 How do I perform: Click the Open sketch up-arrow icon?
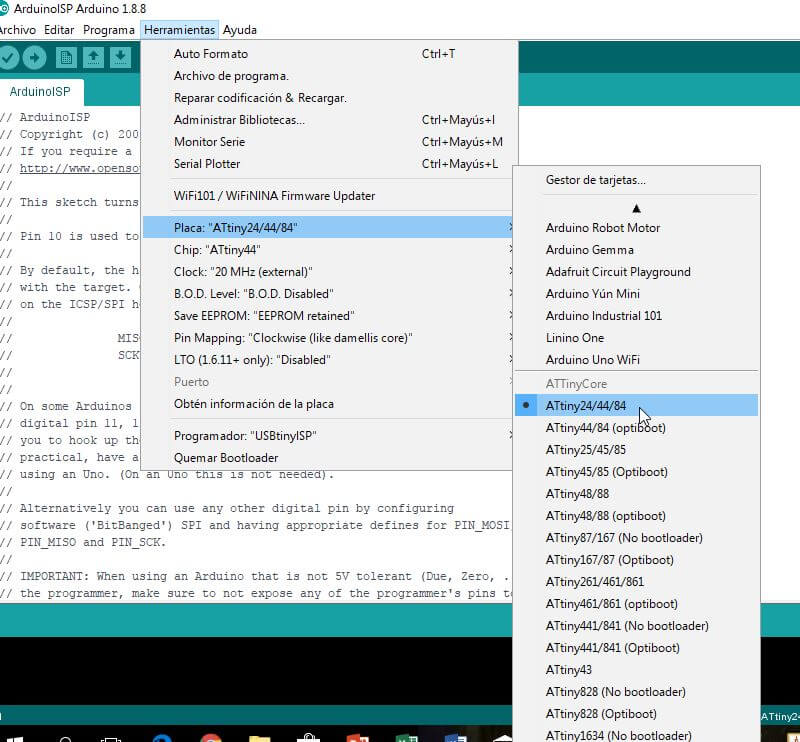point(93,57)
